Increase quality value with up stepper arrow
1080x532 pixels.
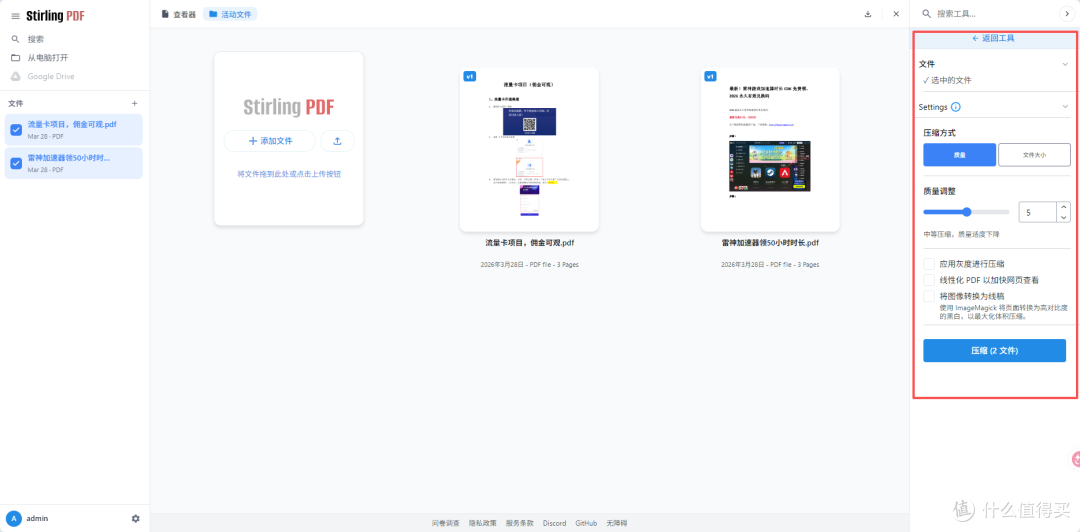[1064, 207]
